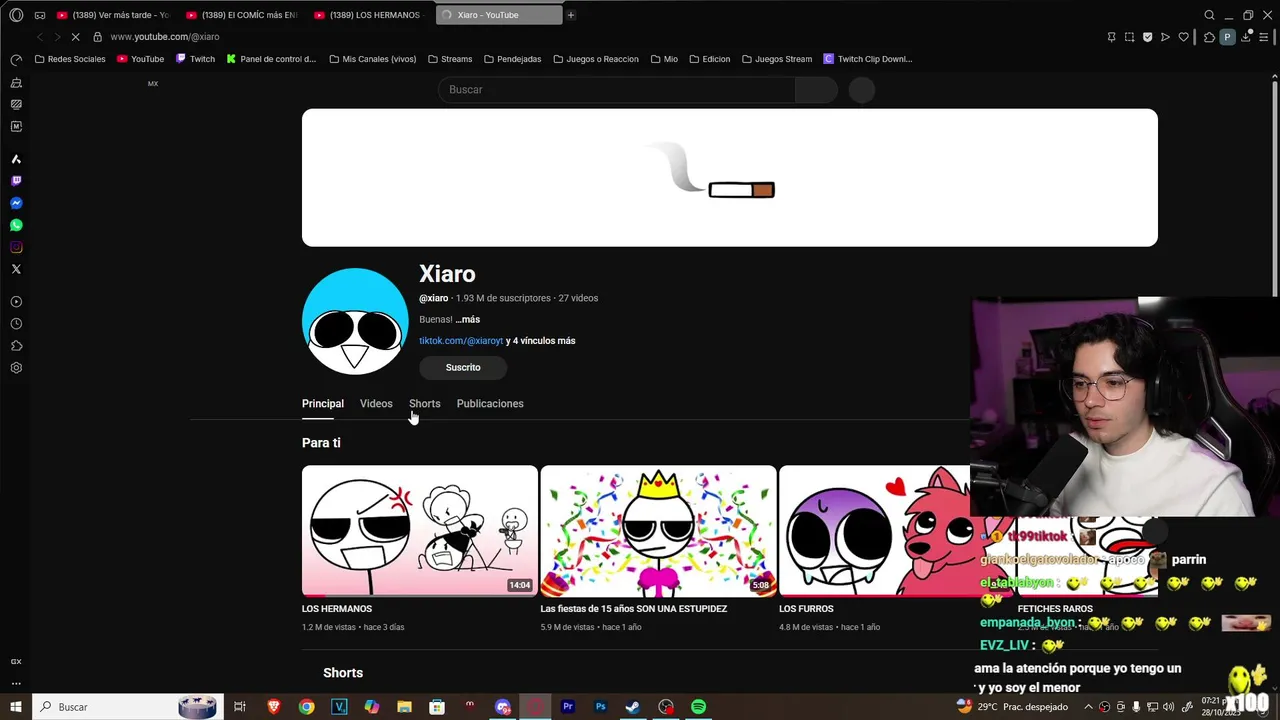Open WhatsApp in the sidebar
The height and width of the screenshot is (720, 1280).
[16, 225]
